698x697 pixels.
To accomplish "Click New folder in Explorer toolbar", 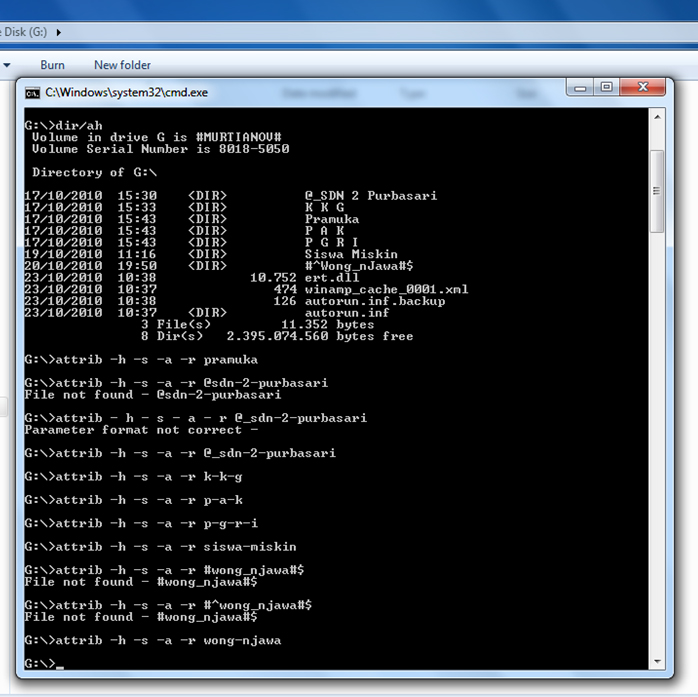I will tap(122, 65).
